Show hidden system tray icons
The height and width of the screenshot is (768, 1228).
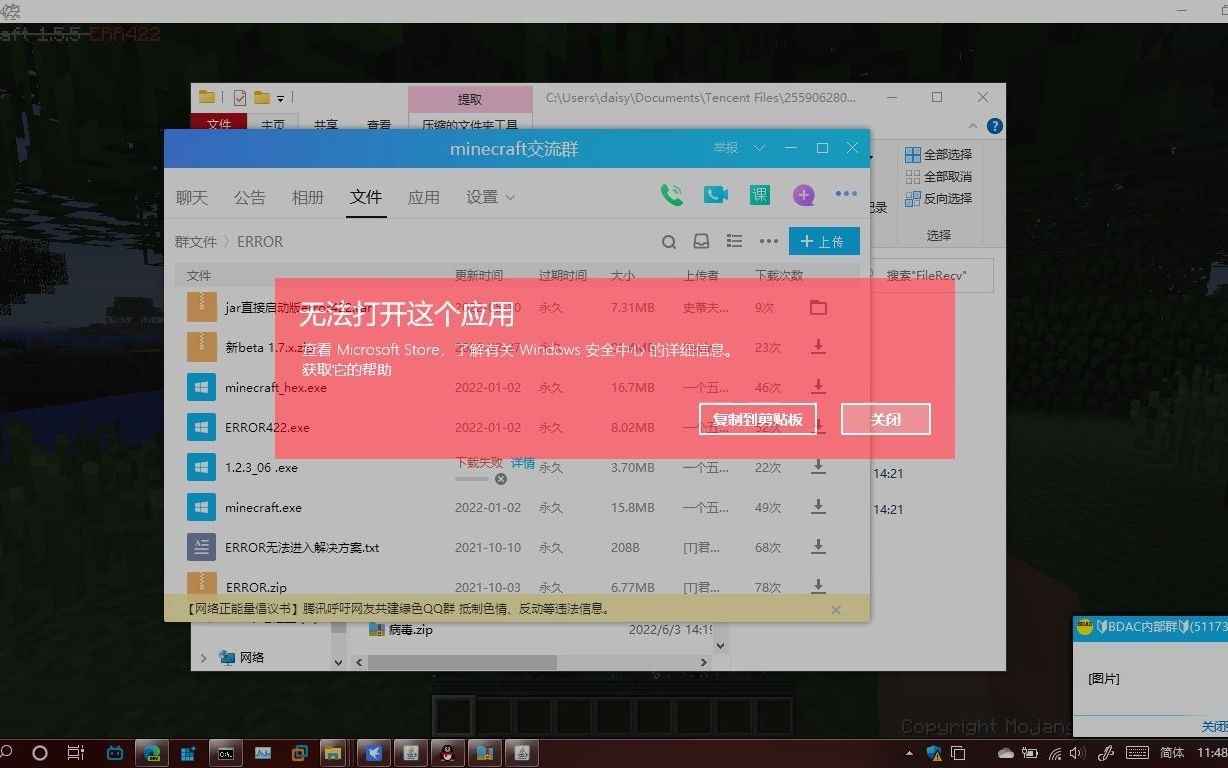pos(909,753)
